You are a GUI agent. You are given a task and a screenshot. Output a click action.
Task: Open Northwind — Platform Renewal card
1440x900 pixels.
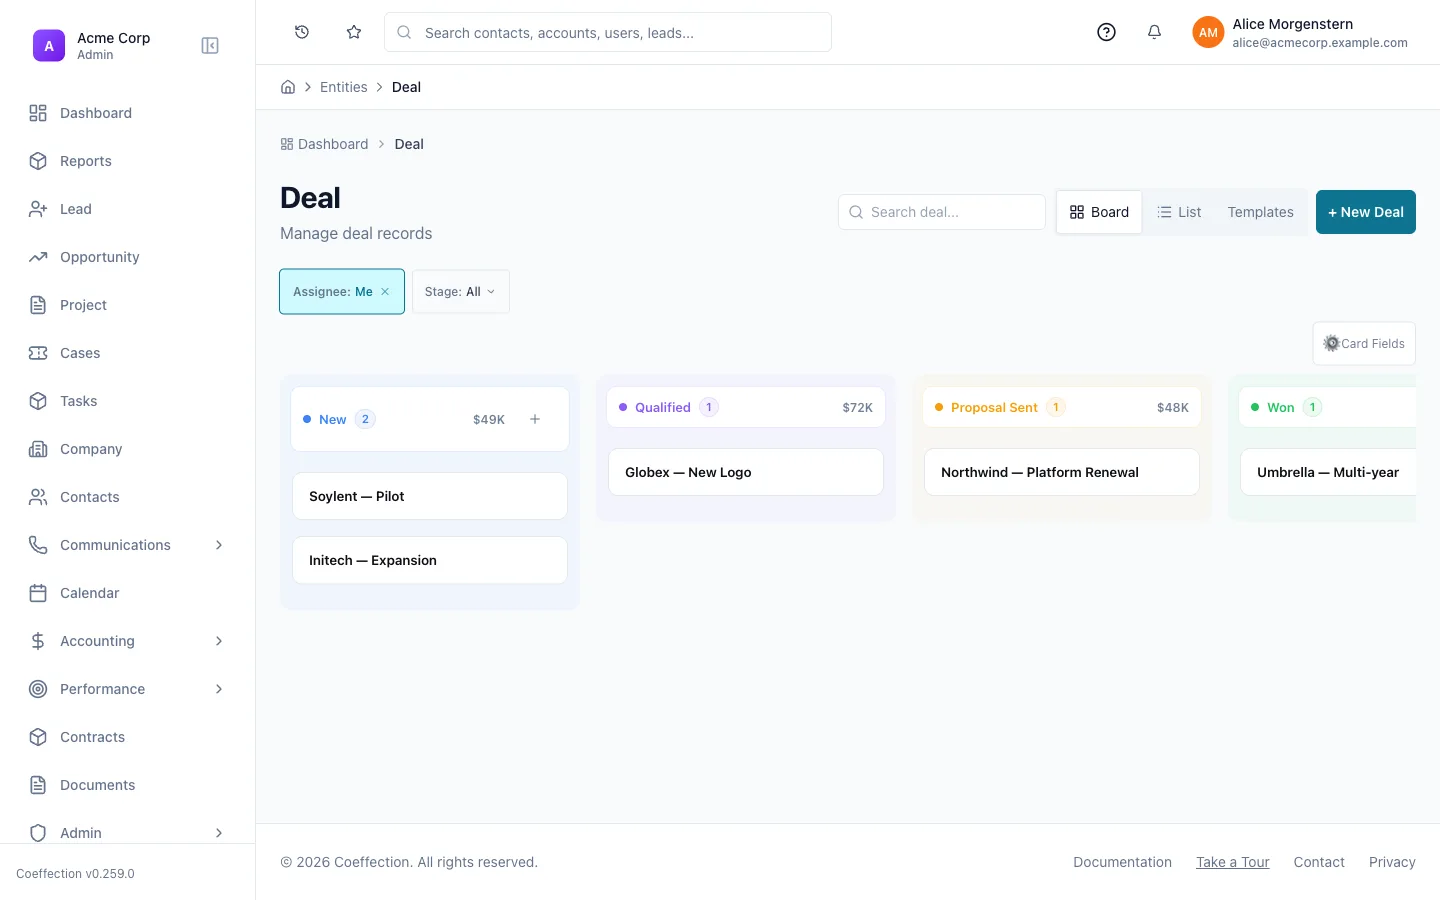pos(1062,472)
